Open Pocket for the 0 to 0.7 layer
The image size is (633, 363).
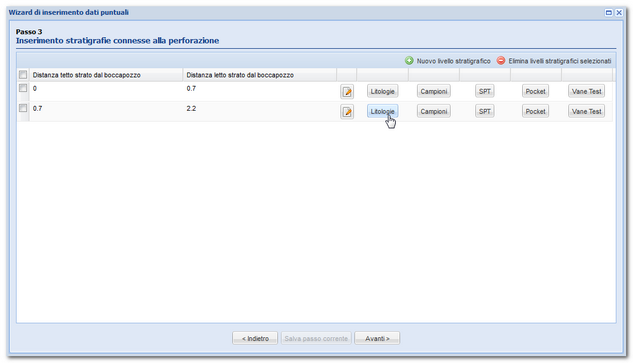click(x=535, y=91)
